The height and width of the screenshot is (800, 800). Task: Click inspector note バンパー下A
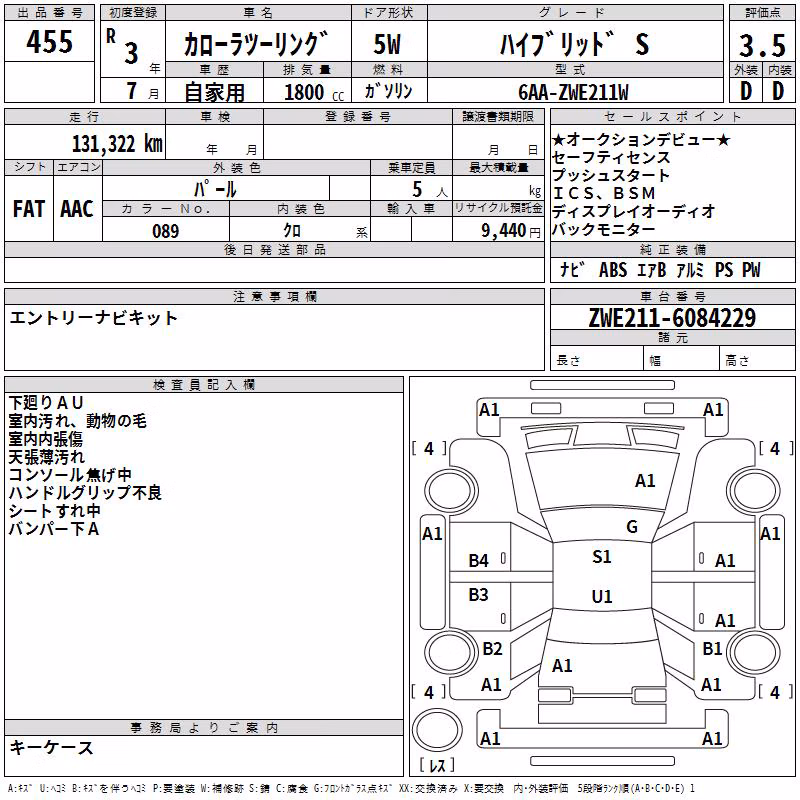[x=54, y=529]
